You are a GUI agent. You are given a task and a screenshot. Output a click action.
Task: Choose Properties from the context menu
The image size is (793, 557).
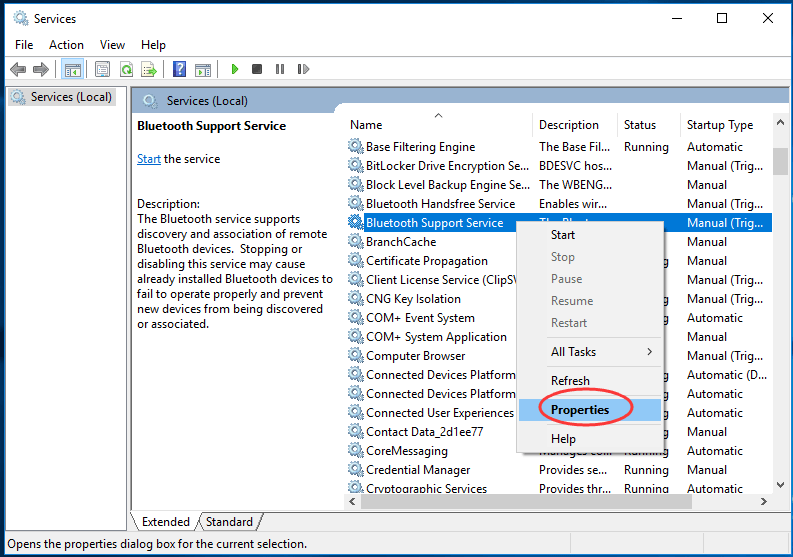579,409
